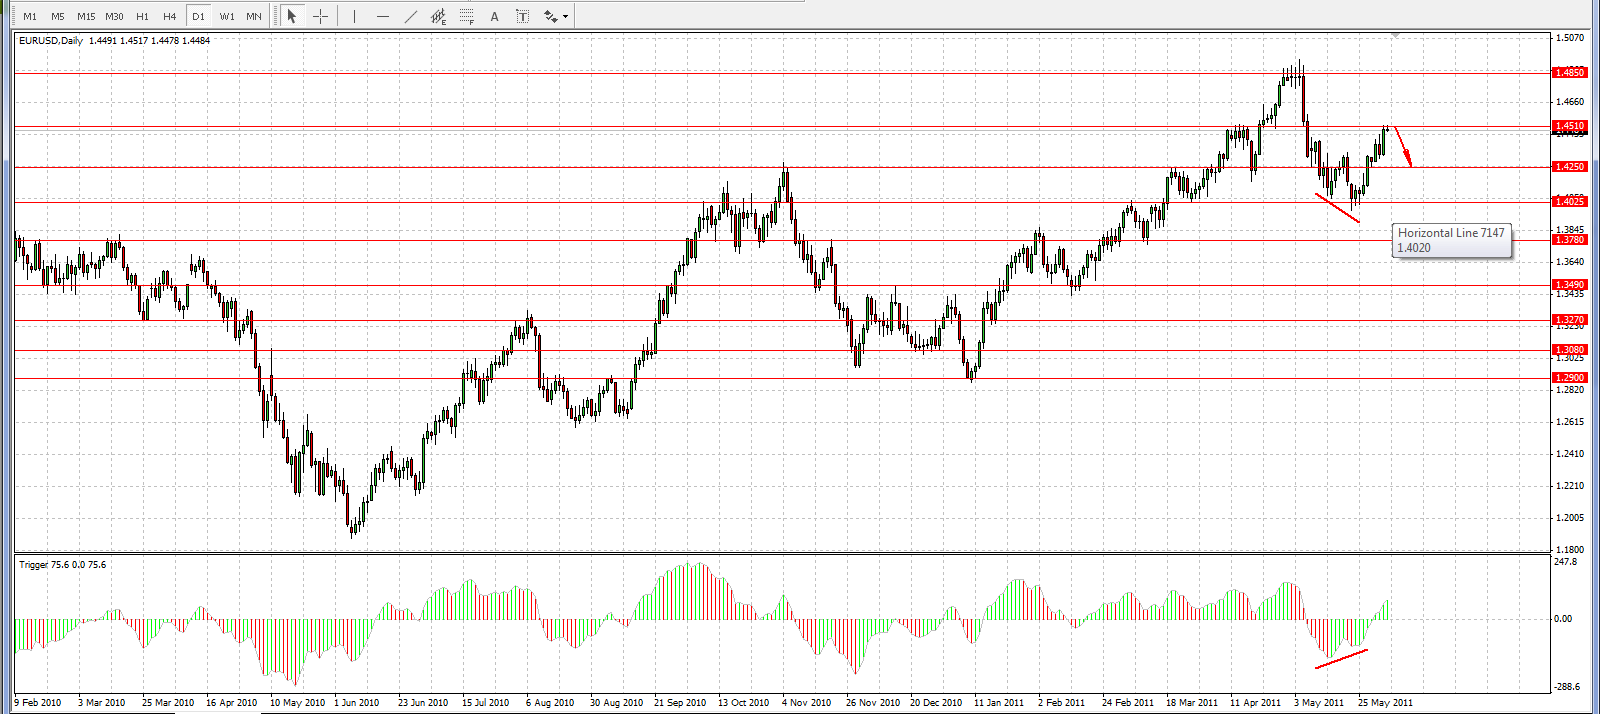Click the arrows objects icon
Viewport: 1600px width, 714px height.
click(550, 16)
